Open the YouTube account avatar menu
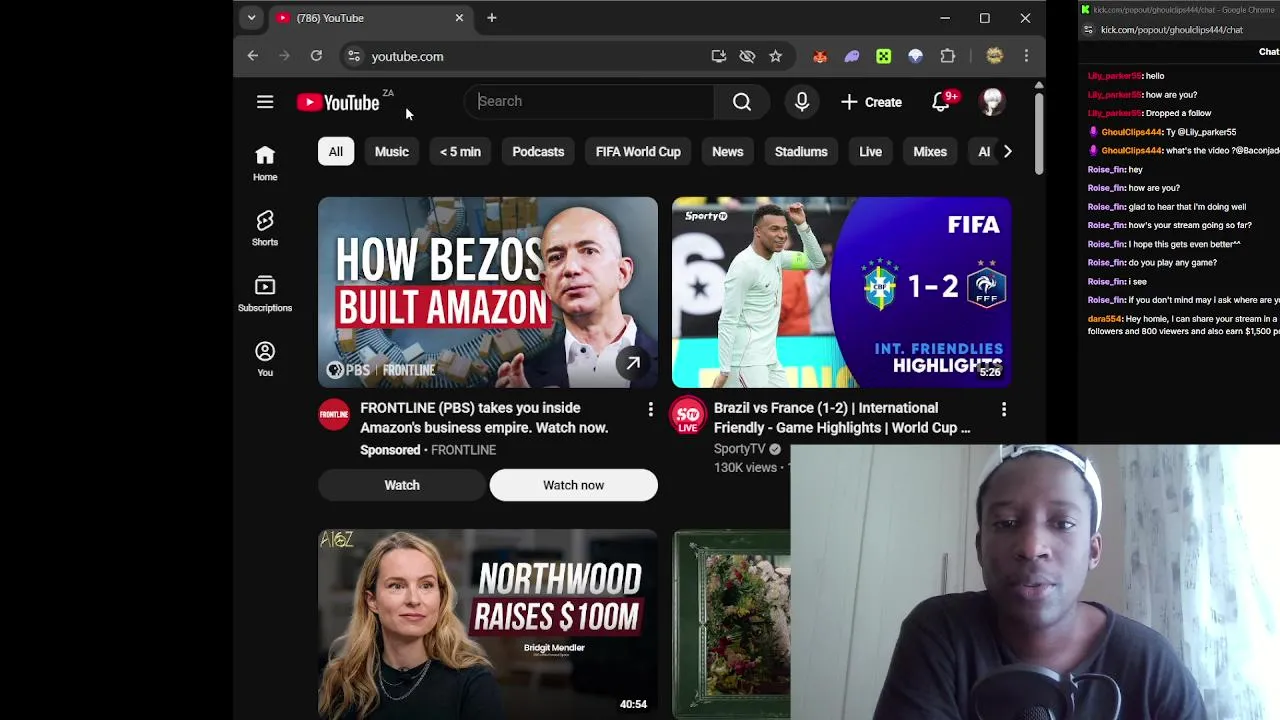This screenshot has width=1280, height=720. tap(992, 102)
